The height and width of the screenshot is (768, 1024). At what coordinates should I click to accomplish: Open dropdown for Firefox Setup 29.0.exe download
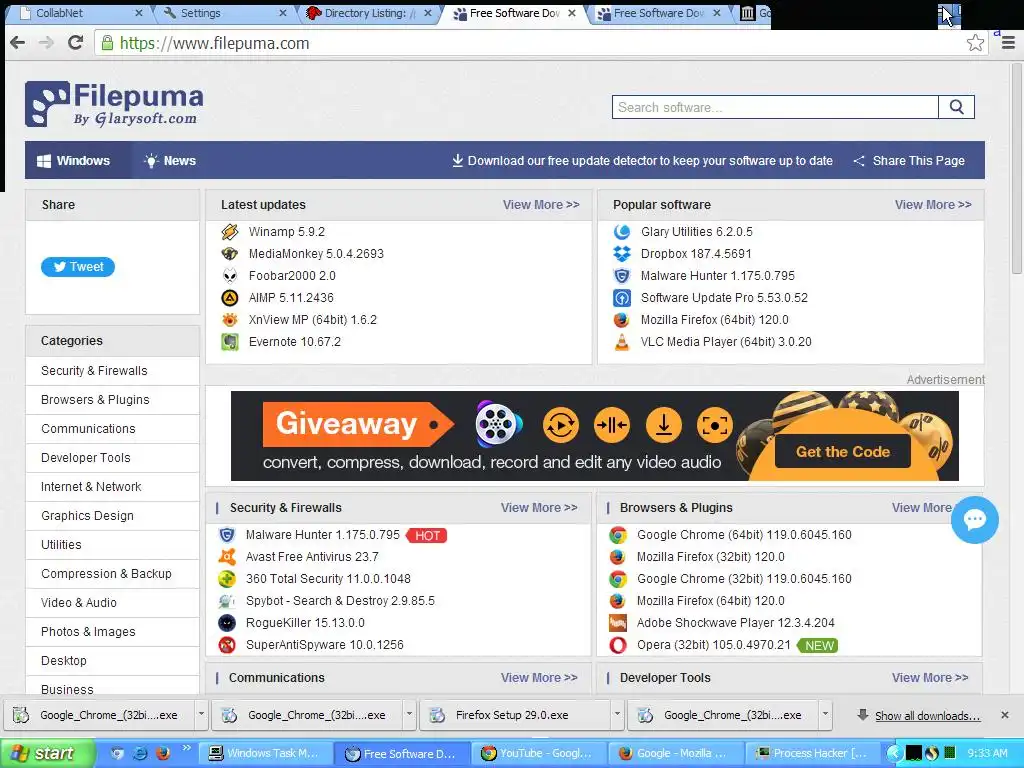[x=616, y=714]
